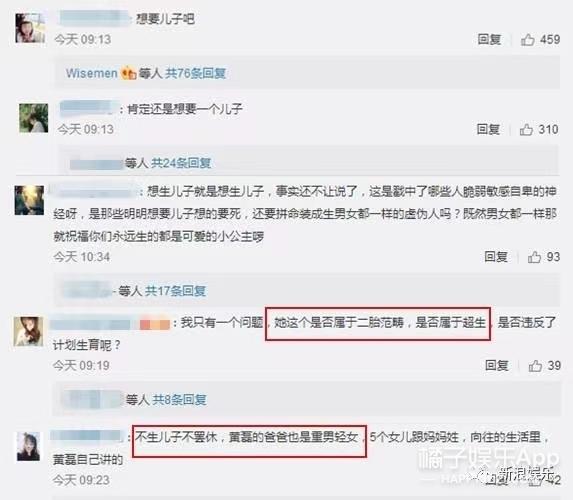
Task: Open first commenter's avatar at 09:13
Action: (30, 28)
